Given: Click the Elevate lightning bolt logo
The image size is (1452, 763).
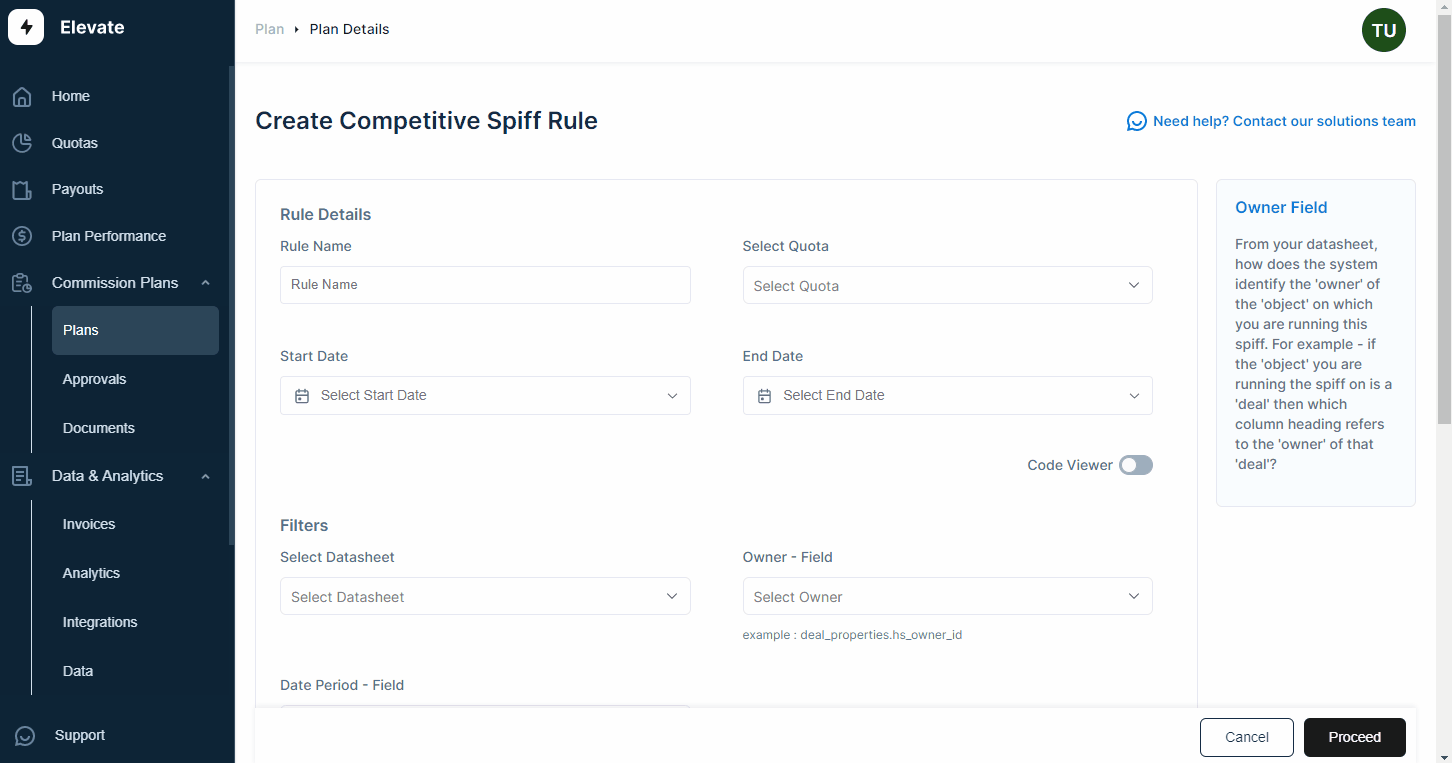Looking at the screenshot, I should point(26,27).
